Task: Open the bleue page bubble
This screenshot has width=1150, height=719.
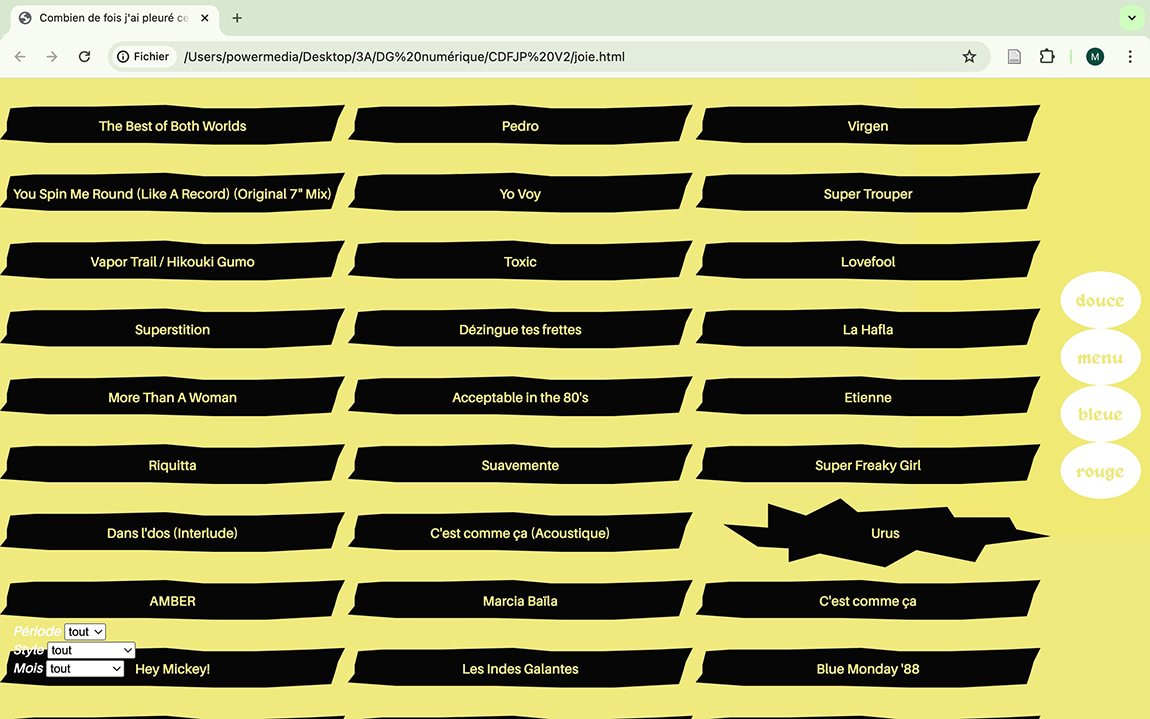Action: 1100,414
